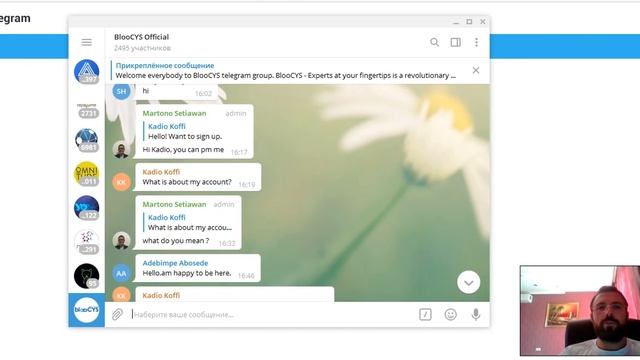Click the KK avatar beside "What is about my account?"
Screen dimensions: 640x360
(x=121, y=182)
